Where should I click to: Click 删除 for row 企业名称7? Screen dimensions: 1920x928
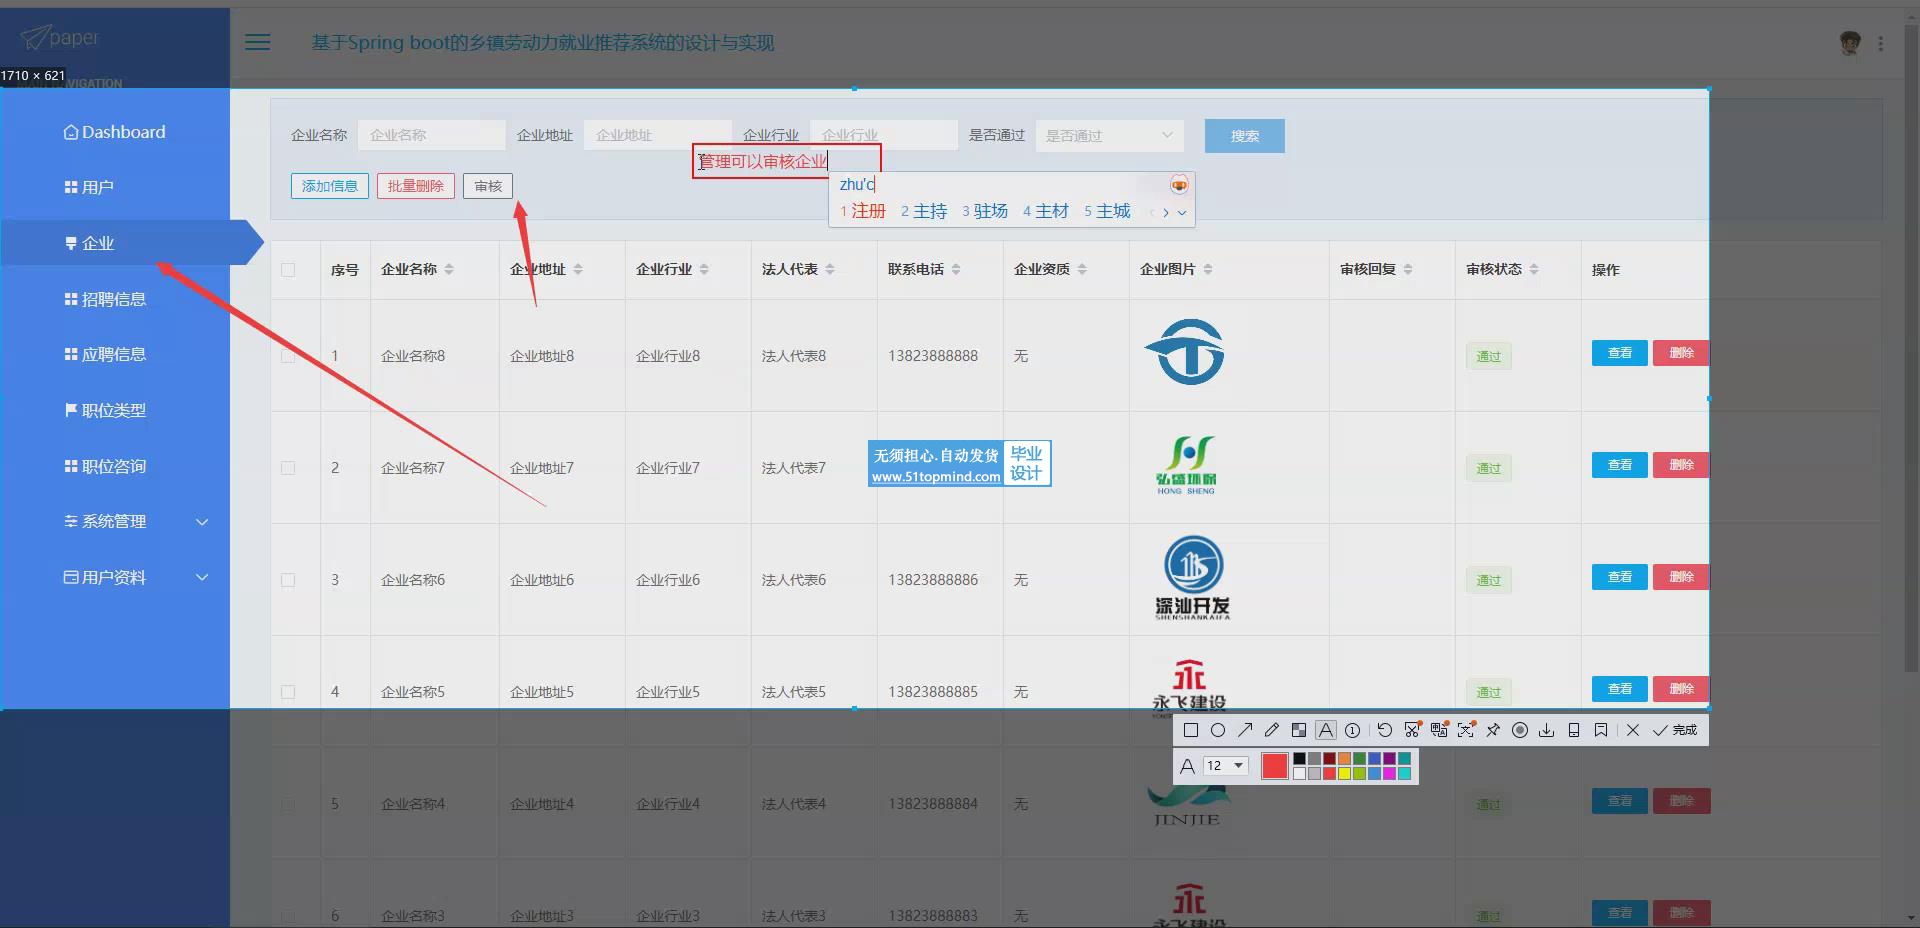tap(1681, 465)
